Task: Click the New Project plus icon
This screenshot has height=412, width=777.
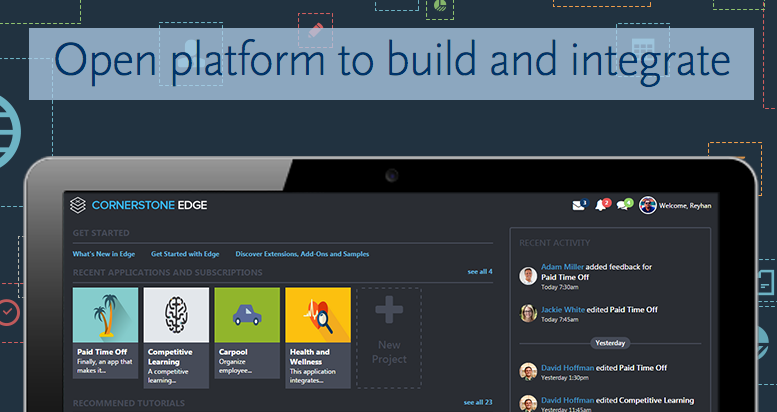Action: [x=389, y=310]
